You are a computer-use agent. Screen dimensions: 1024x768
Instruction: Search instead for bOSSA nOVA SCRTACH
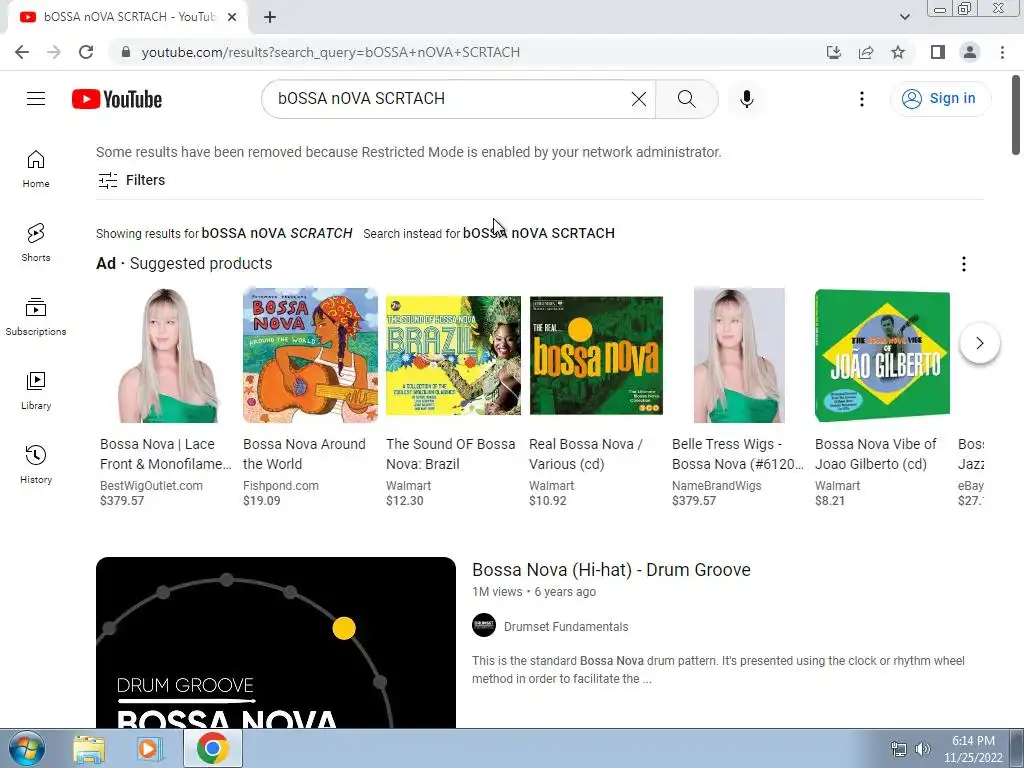539,233
